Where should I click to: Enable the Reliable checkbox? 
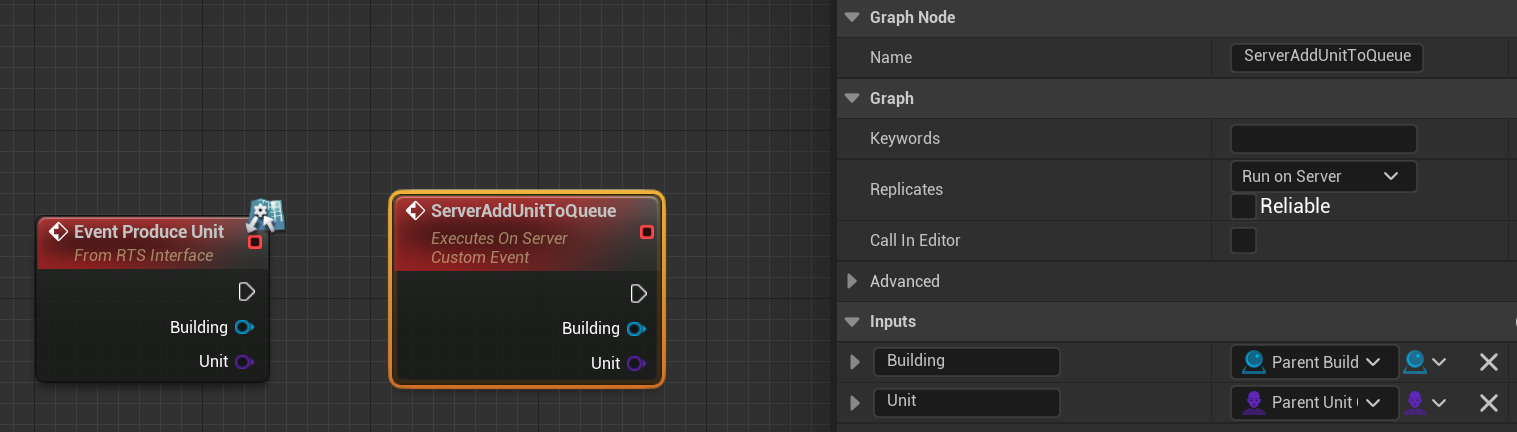pyautogui.click(x=1243, y=206)
